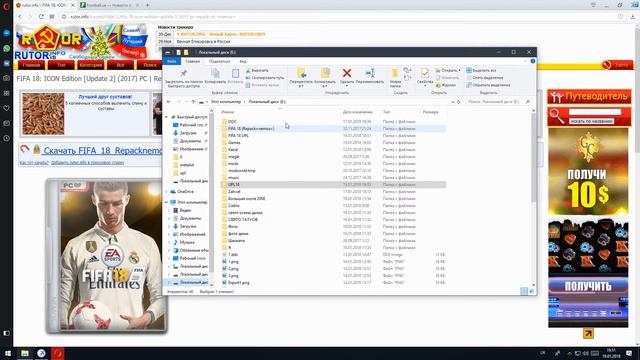The width and height of the screenshot is (640, 360).
Task: Expand Музыка under Этот компьютер
Action: coord(170,242)
